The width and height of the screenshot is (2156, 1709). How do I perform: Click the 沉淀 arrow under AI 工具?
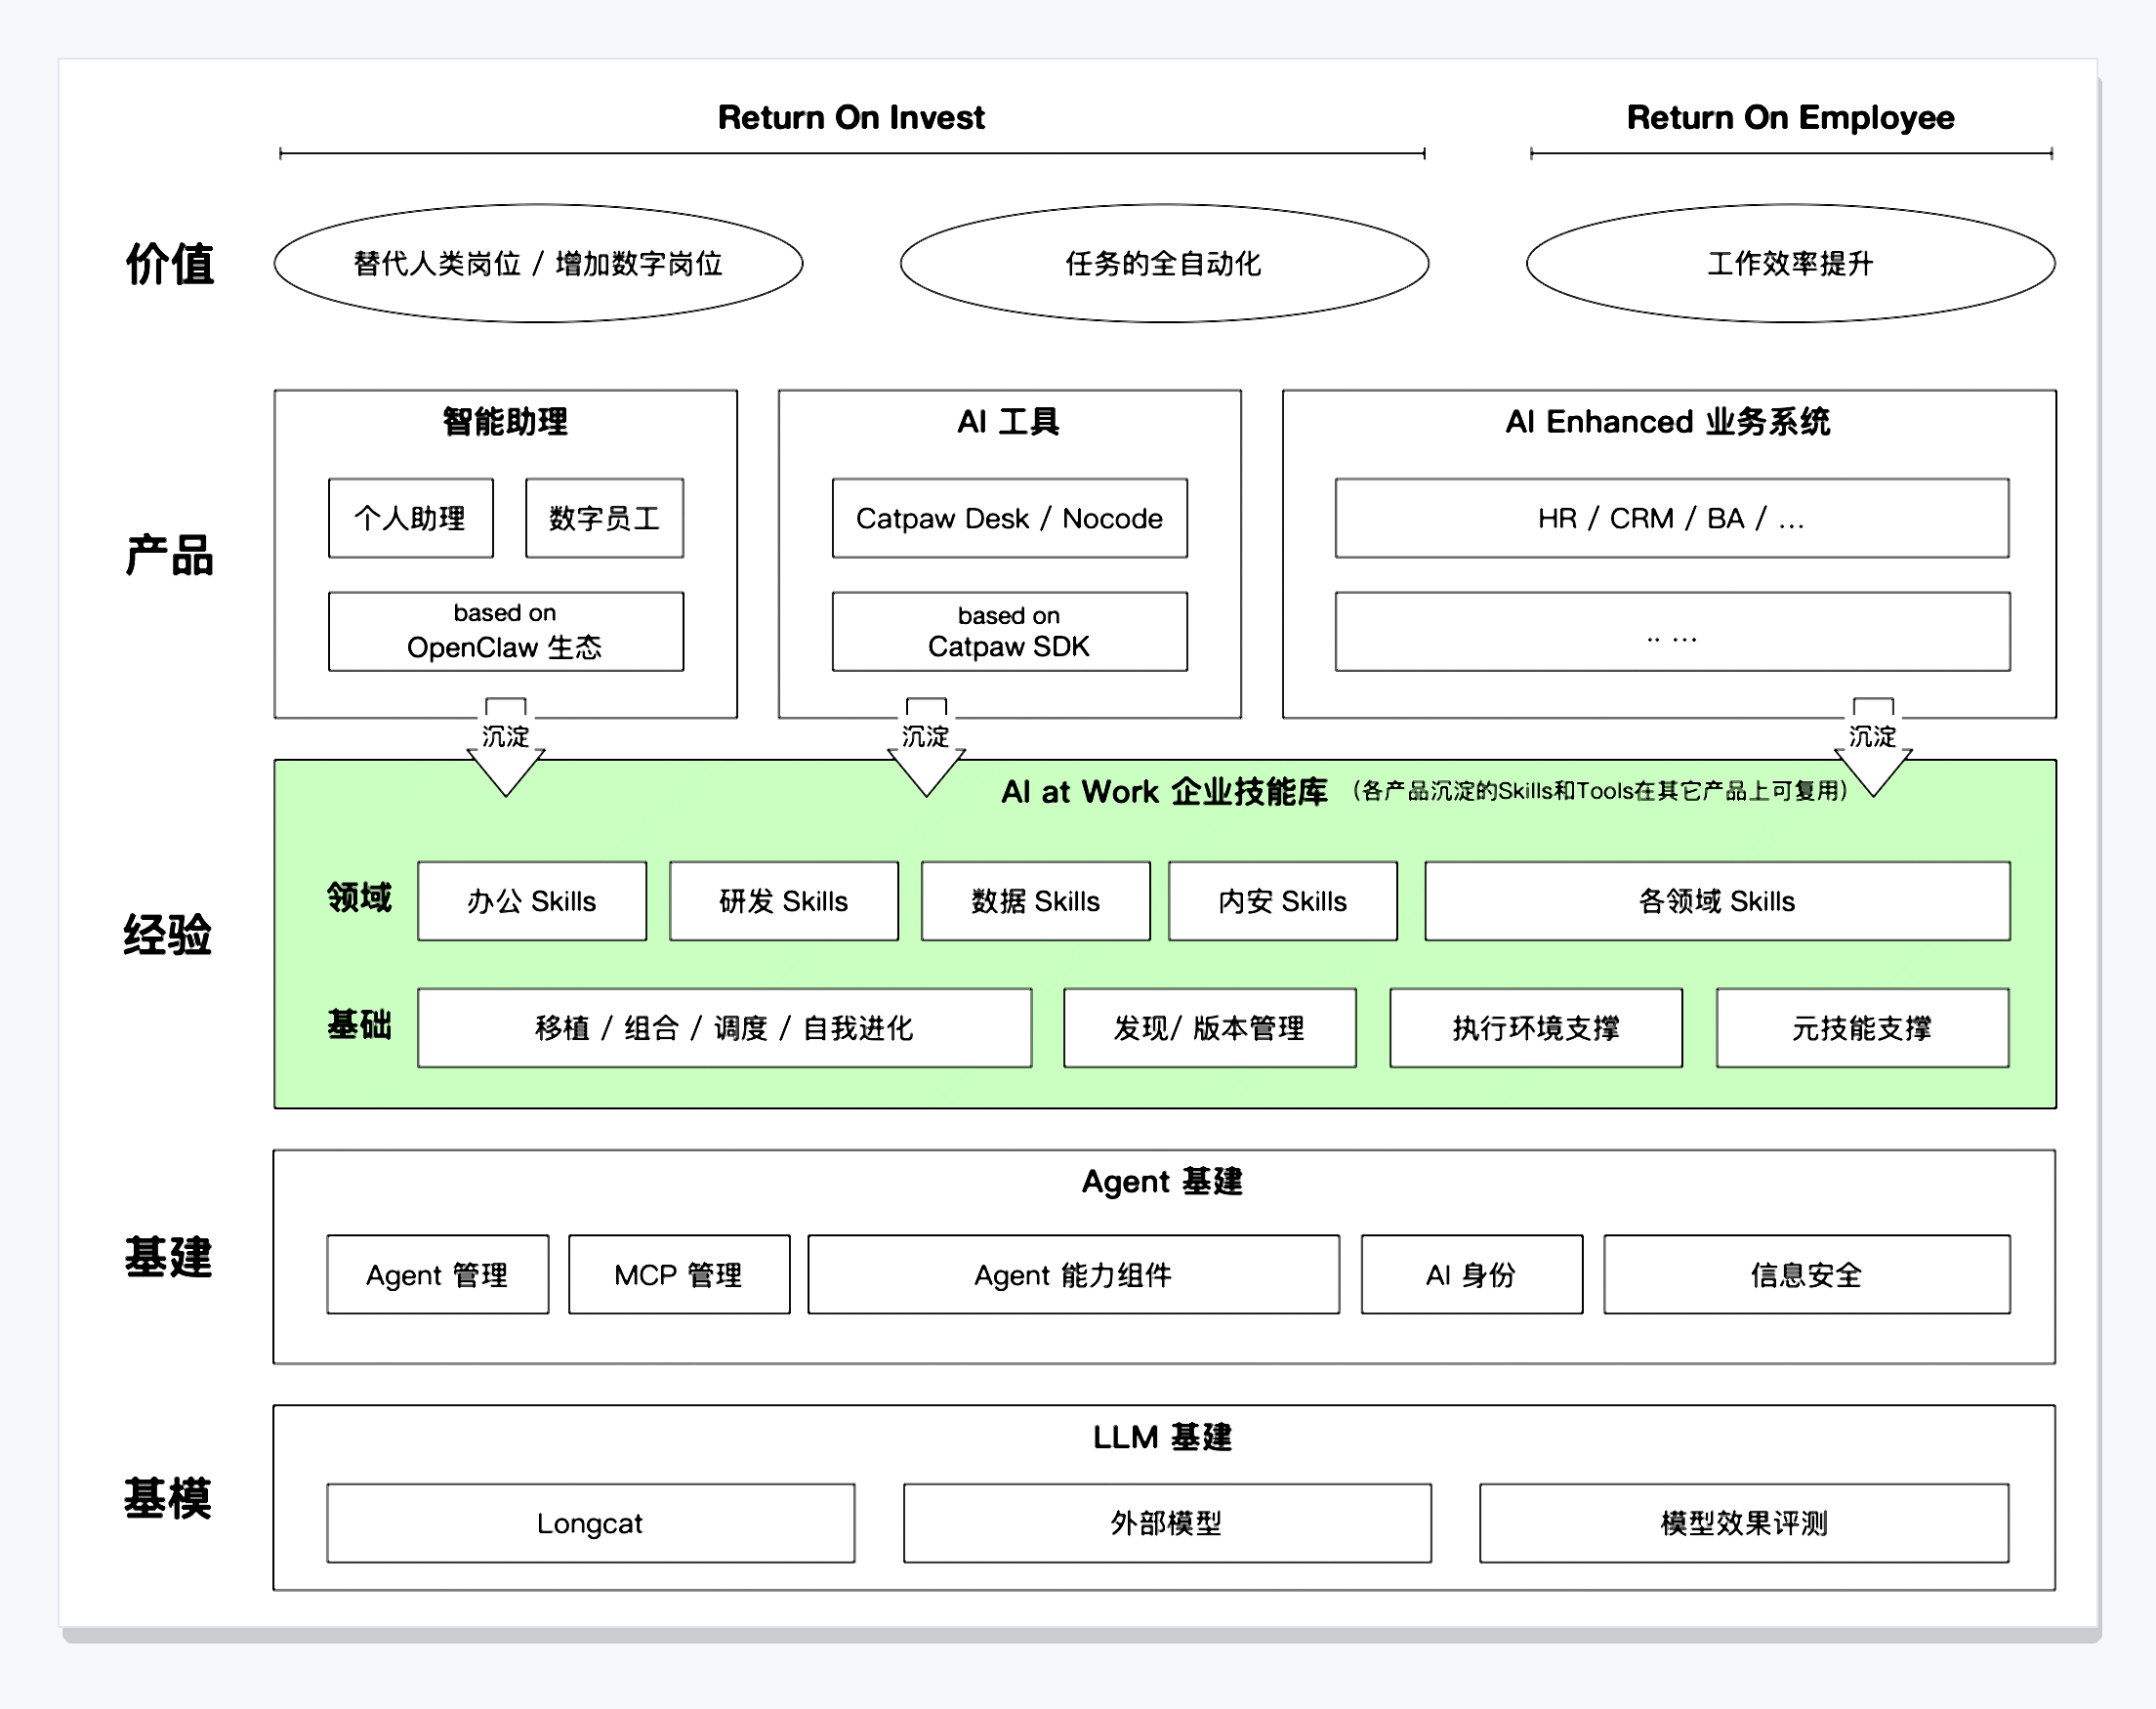[926, 746]
